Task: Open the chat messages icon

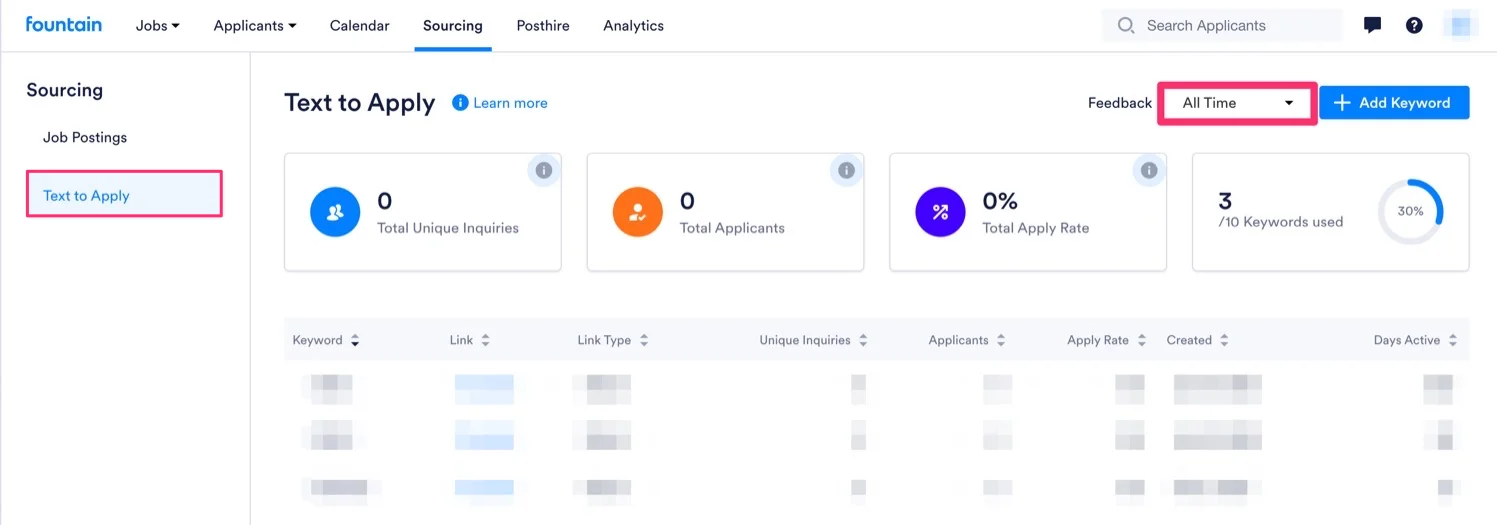Action: [1373, 25]
